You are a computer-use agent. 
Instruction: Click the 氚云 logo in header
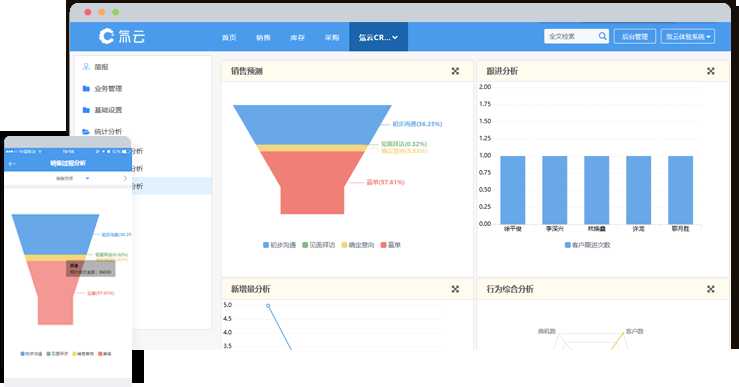pos(122,36)
